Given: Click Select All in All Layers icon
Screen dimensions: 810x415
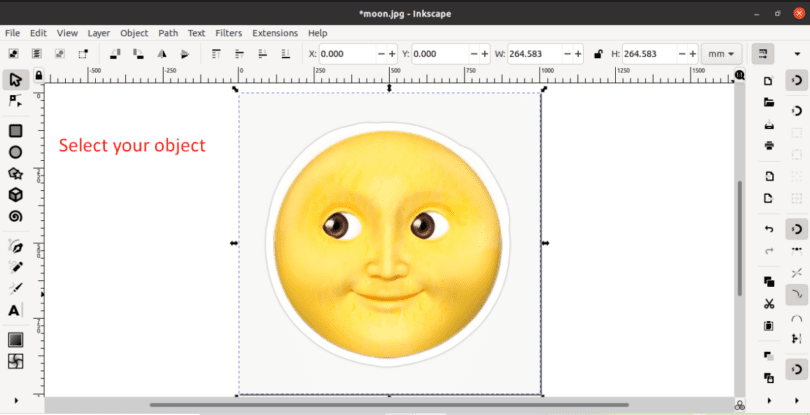Looking at the screenshot, I should click(x=37, y=54).
